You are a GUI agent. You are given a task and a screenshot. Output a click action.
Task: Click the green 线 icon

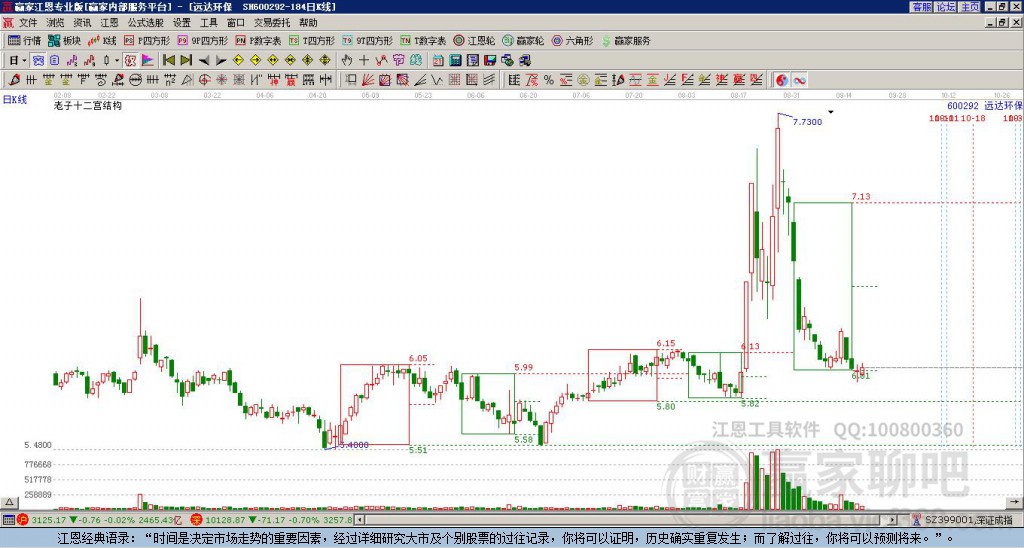click(x=416, y=60)
